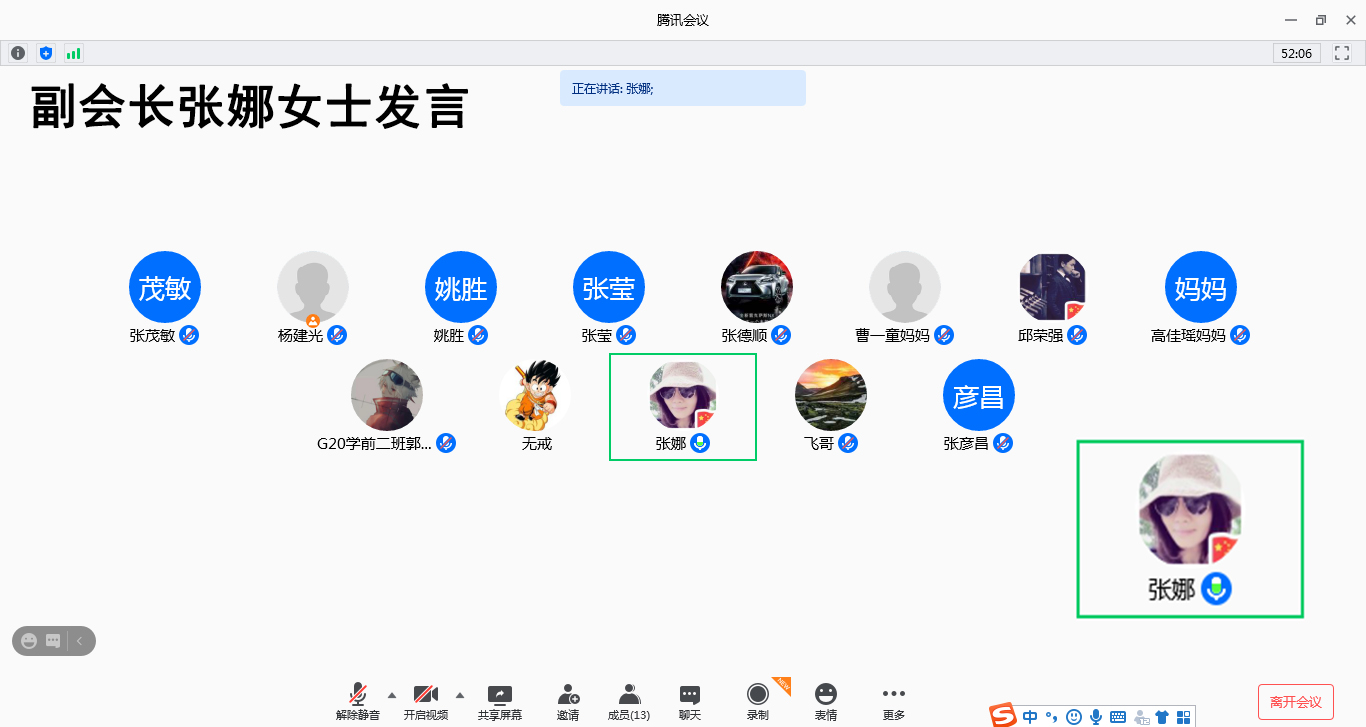Click muted mic icon beside 张彦昌

[1003, 443]
